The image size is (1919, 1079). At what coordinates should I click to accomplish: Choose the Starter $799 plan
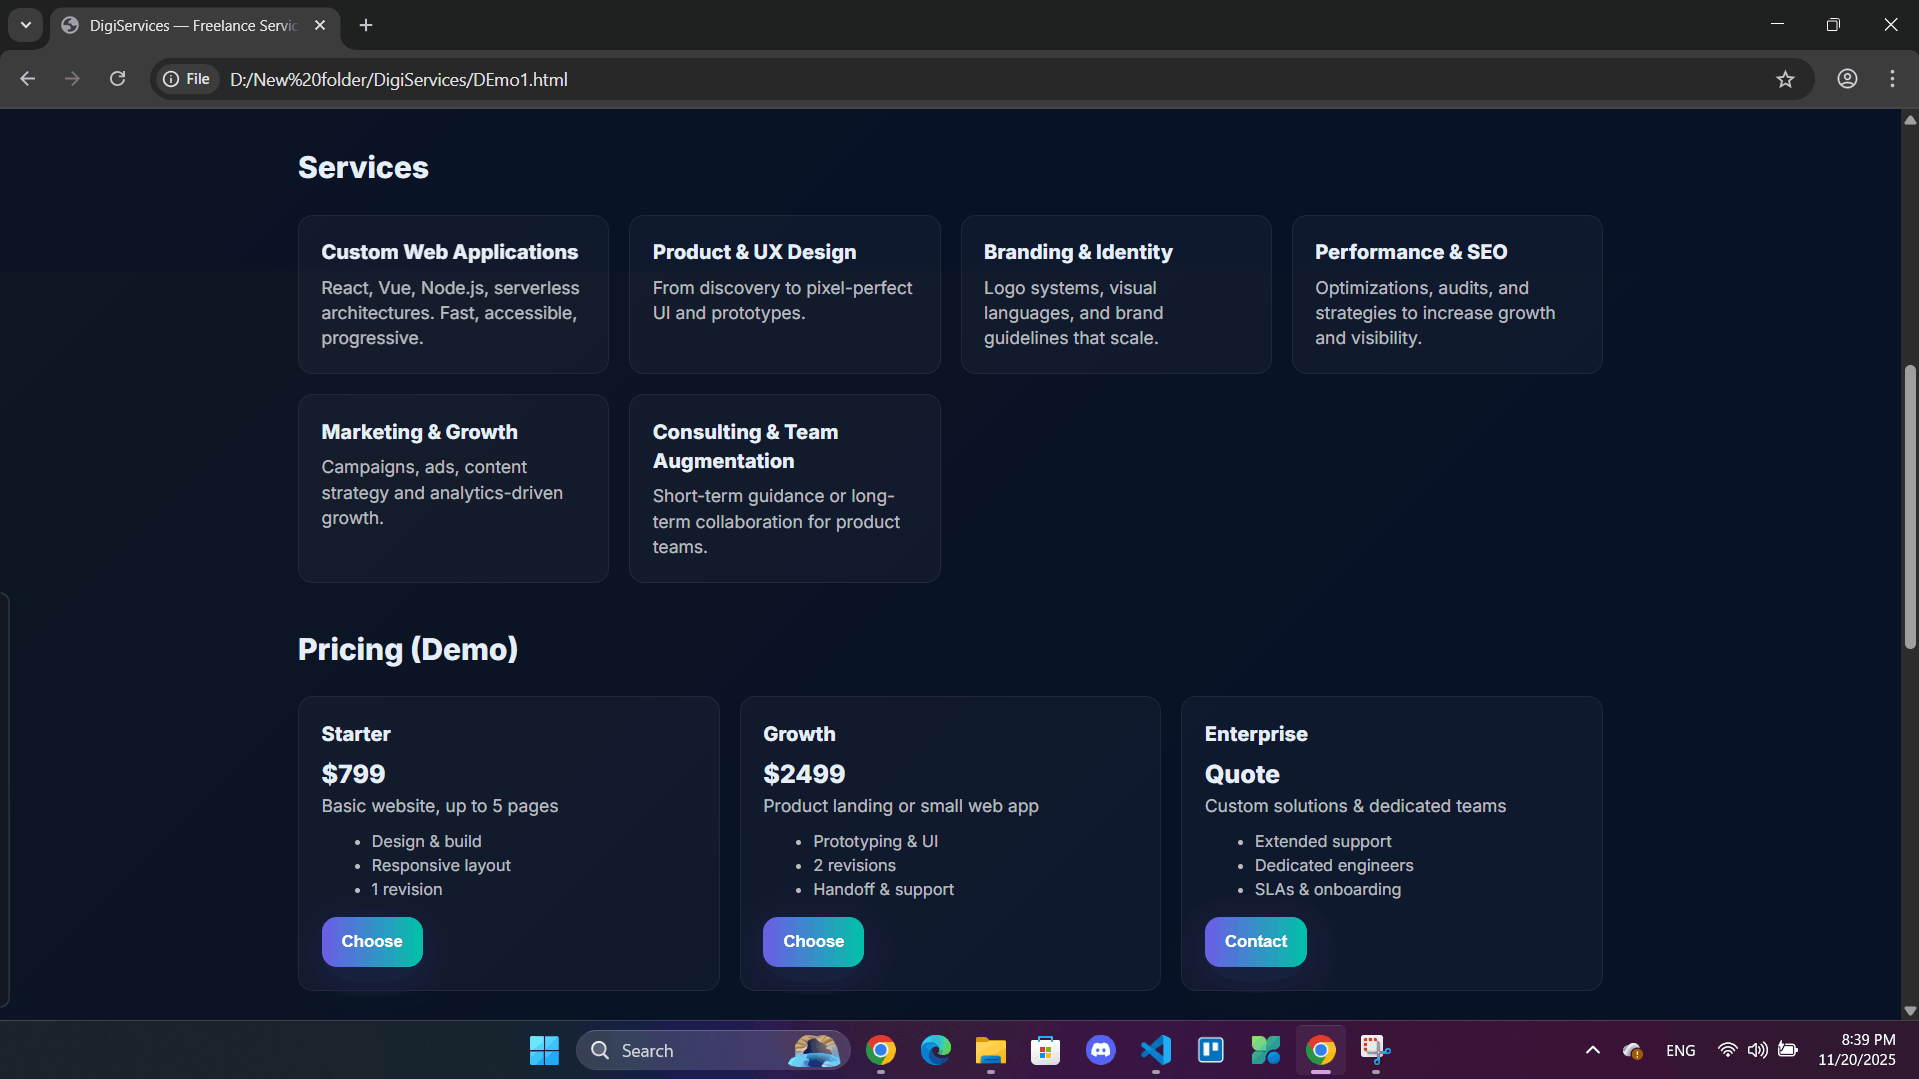[x=372, y=941]
